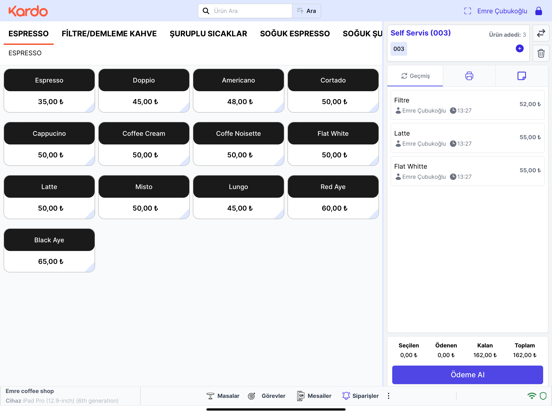
Task: Click the Ara search button
Action: point(306,11)
